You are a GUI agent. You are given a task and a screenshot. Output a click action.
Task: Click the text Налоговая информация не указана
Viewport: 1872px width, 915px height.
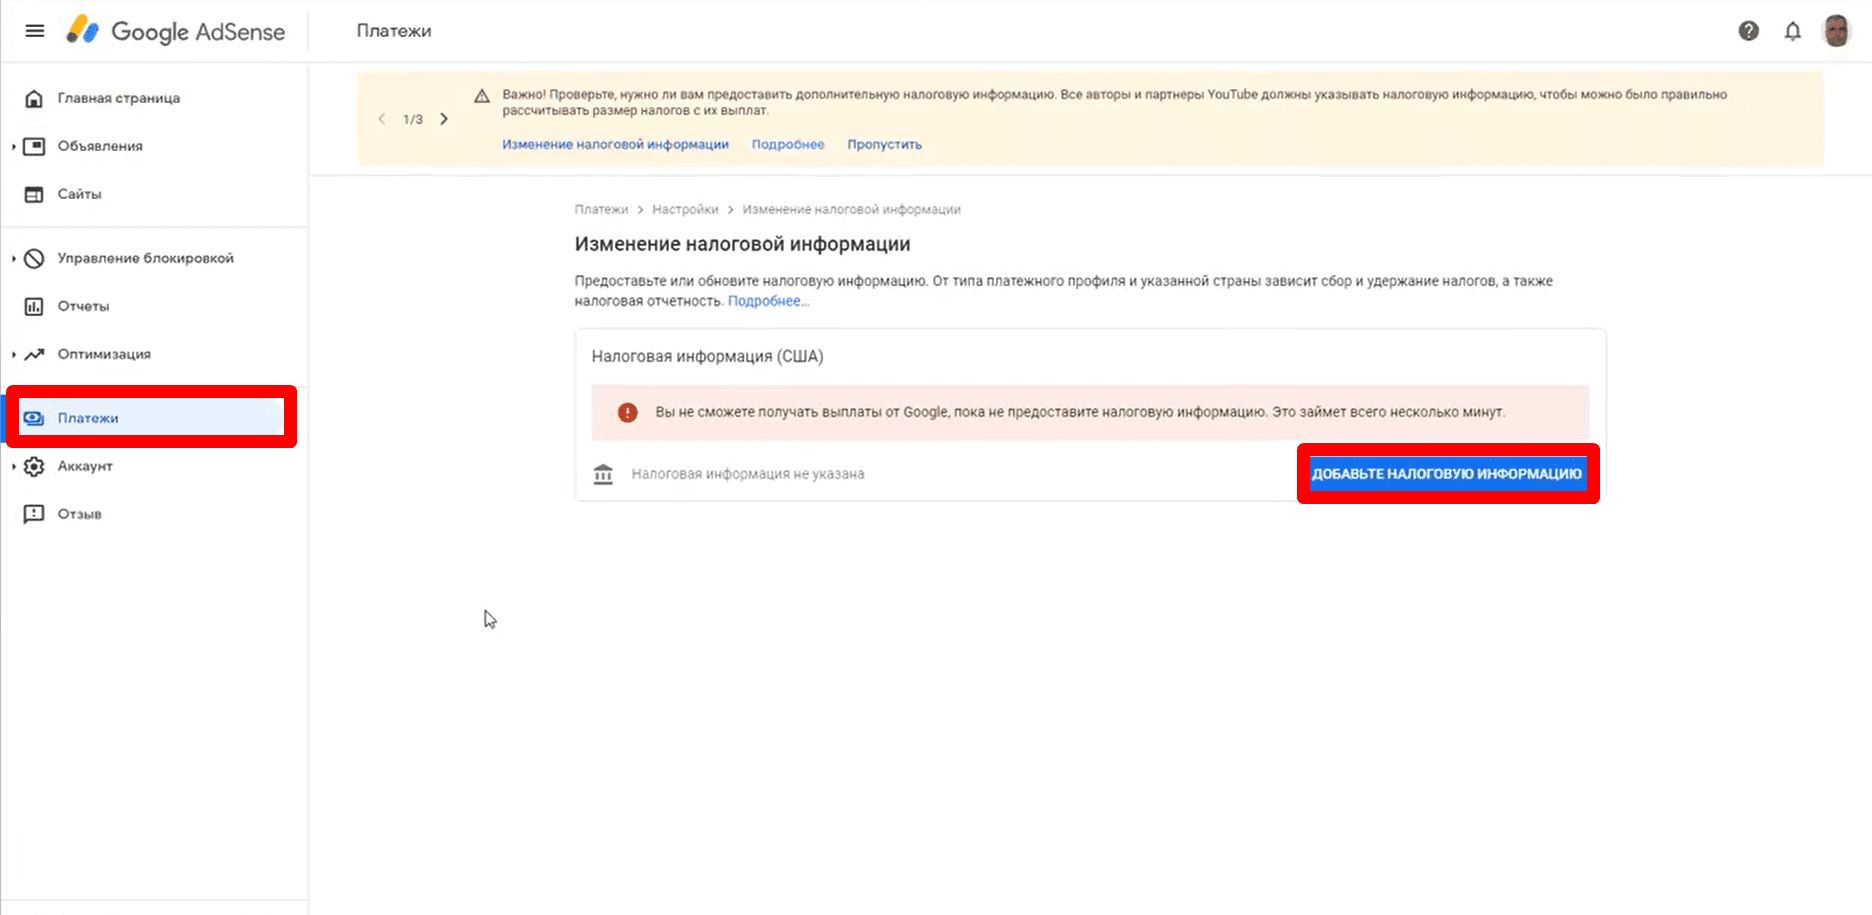748,474
